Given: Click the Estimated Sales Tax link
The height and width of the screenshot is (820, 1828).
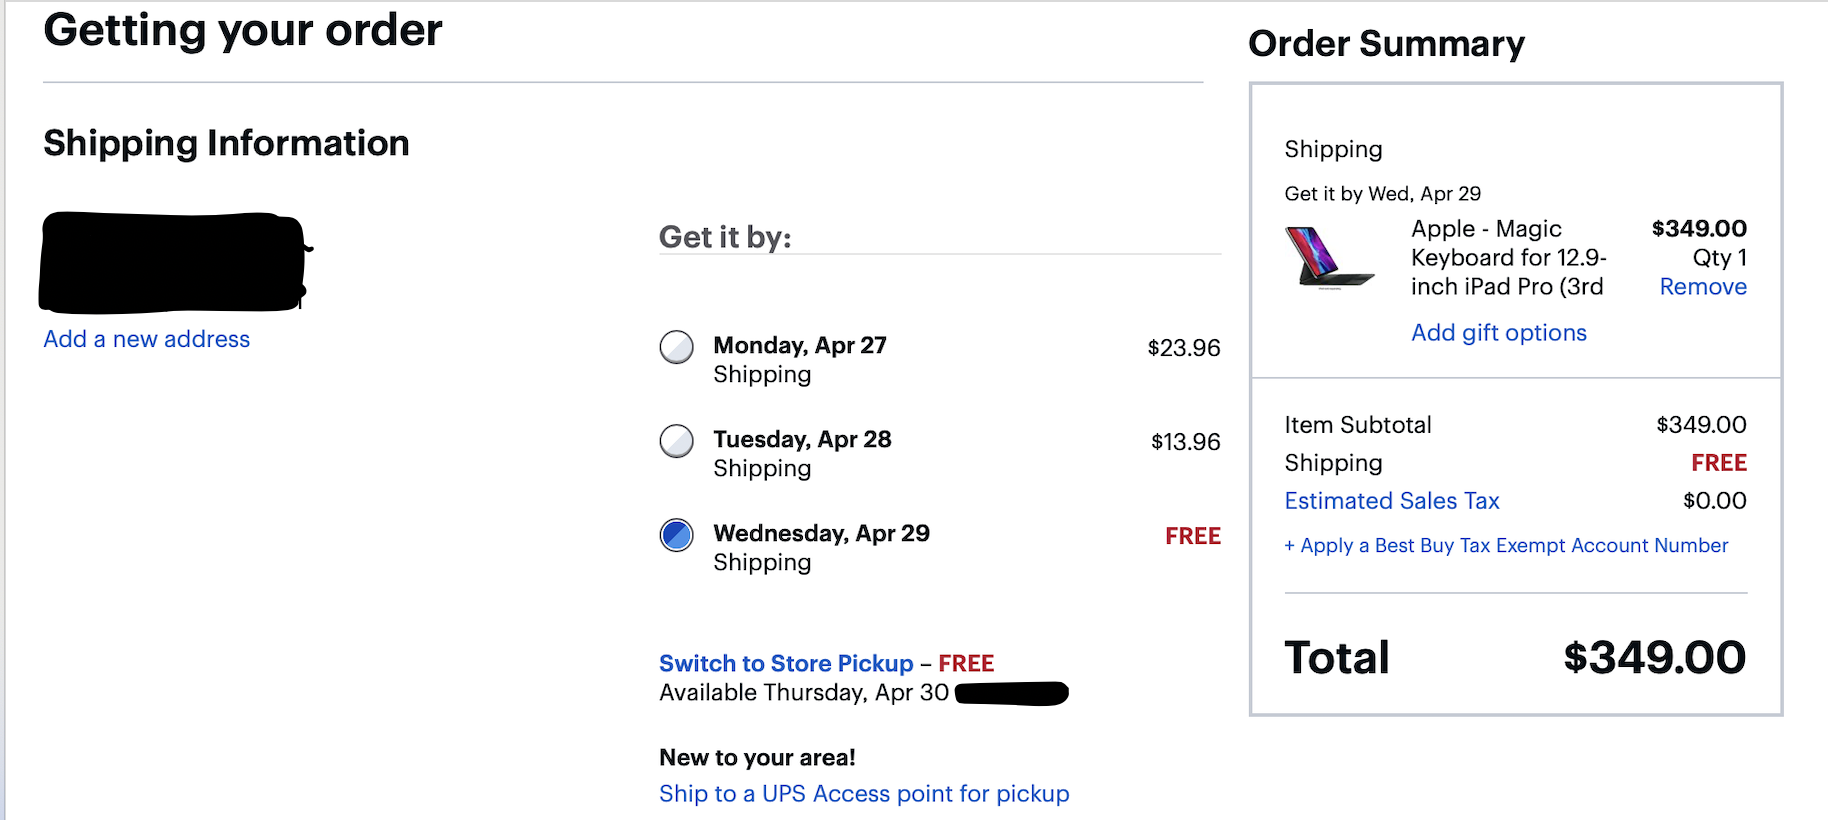Looking at the screenshot, I should tap(1391, 501).
